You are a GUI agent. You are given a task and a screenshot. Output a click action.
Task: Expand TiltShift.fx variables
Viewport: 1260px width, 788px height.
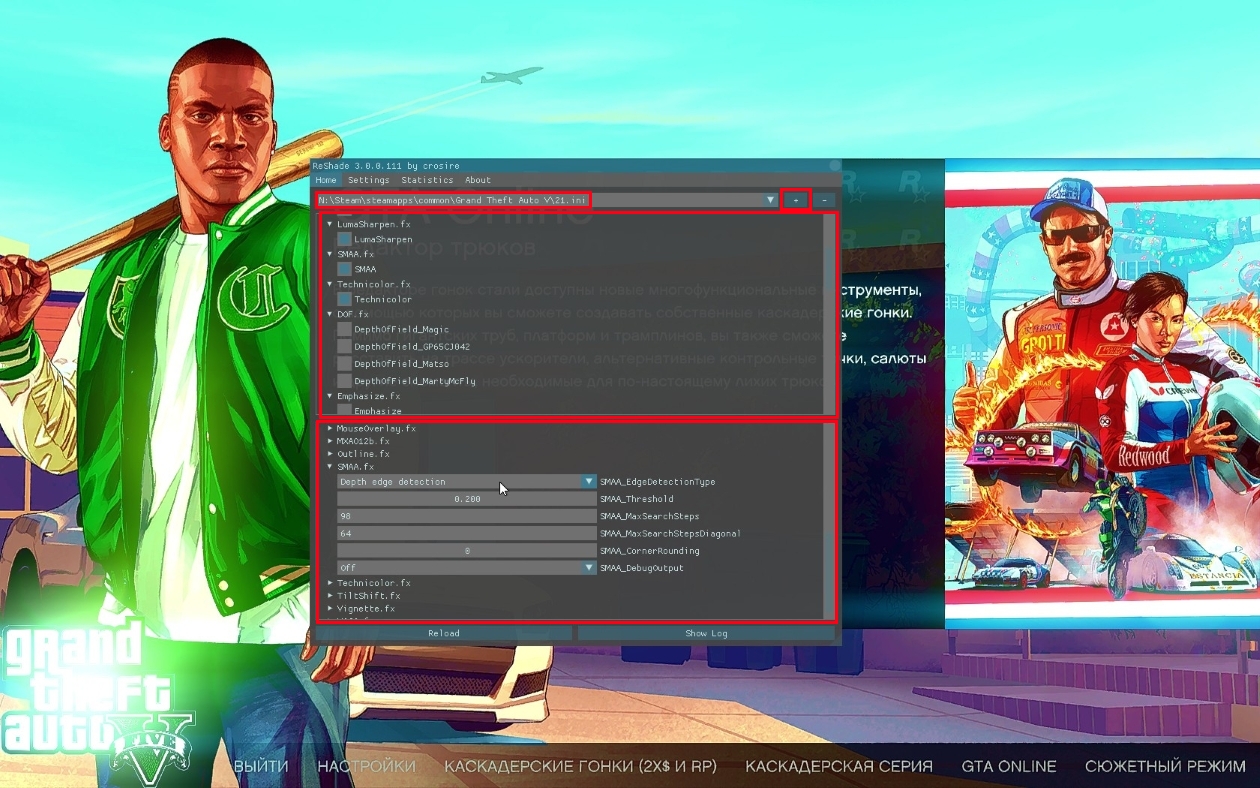coord(330,596)
